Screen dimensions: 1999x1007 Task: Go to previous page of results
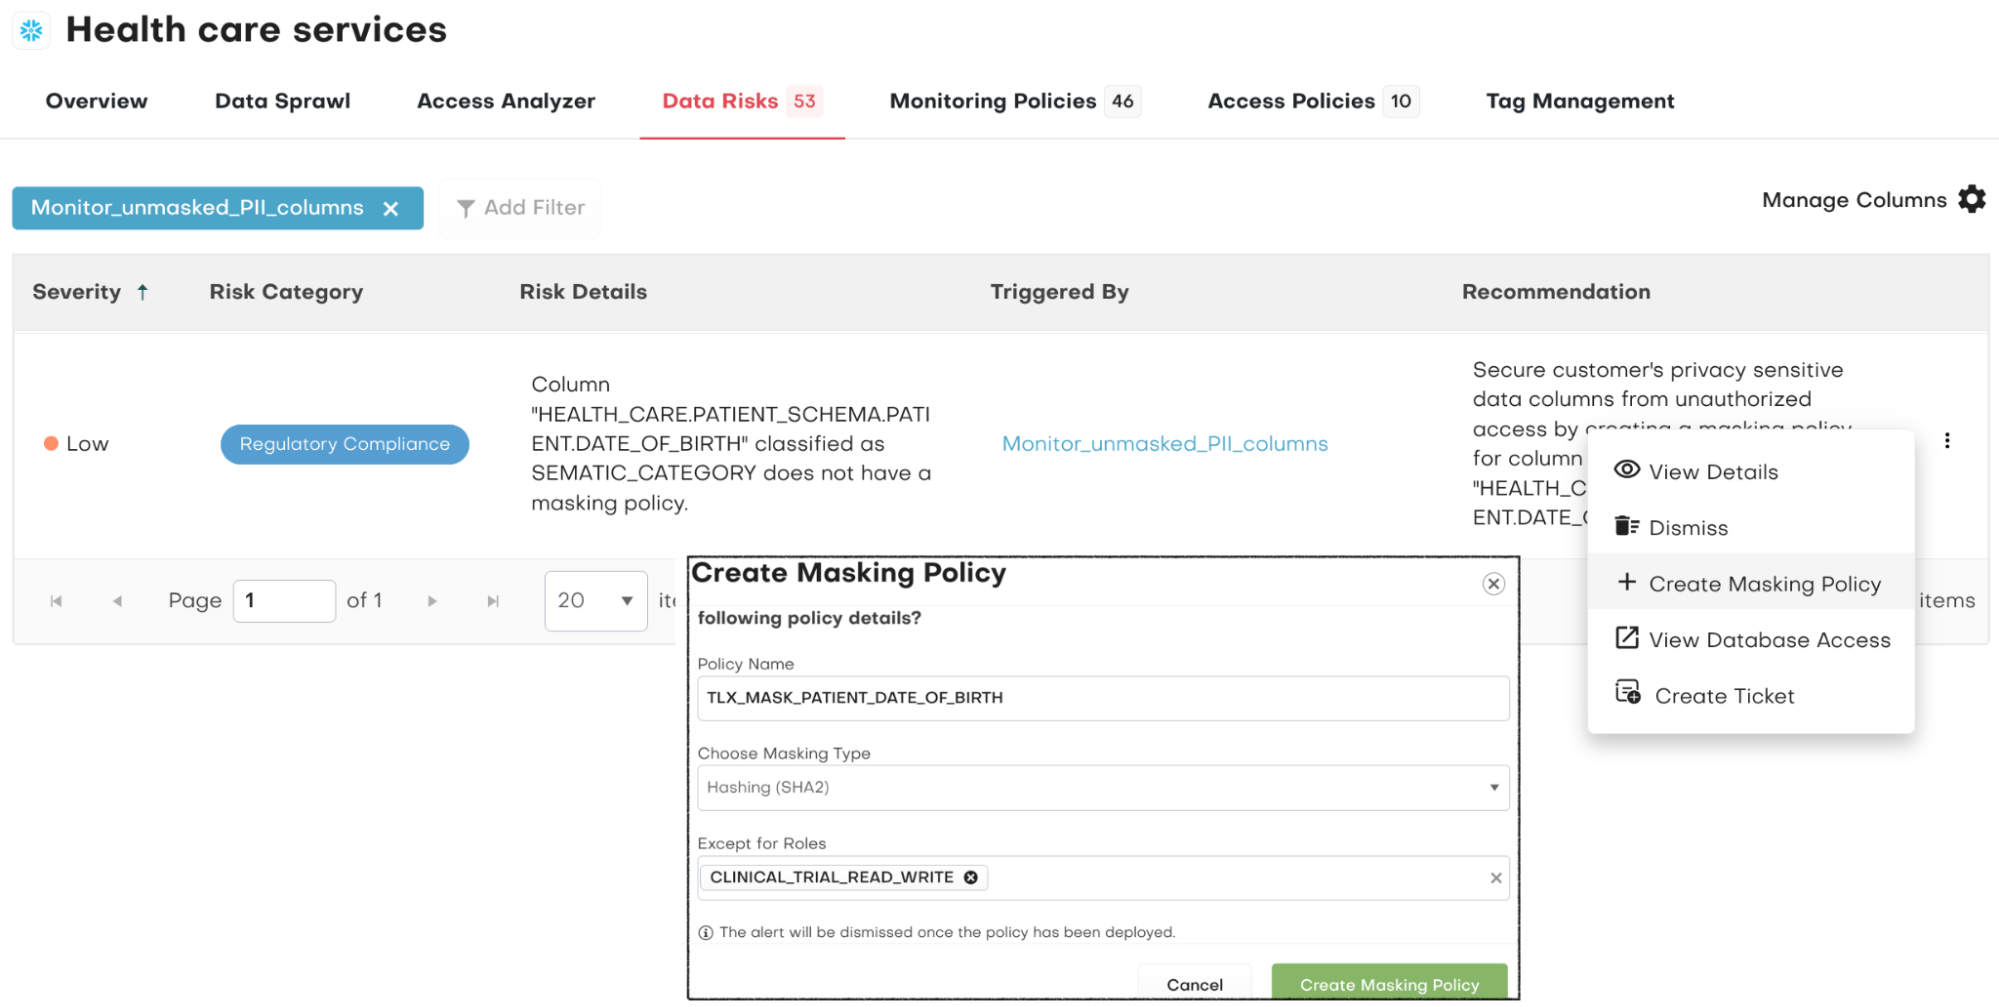(118, 601)
